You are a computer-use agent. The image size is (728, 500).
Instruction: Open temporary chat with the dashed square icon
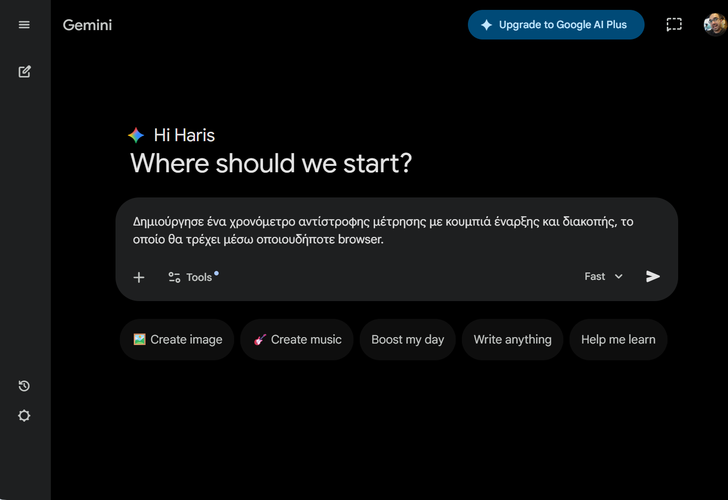(x=674, y=25)
